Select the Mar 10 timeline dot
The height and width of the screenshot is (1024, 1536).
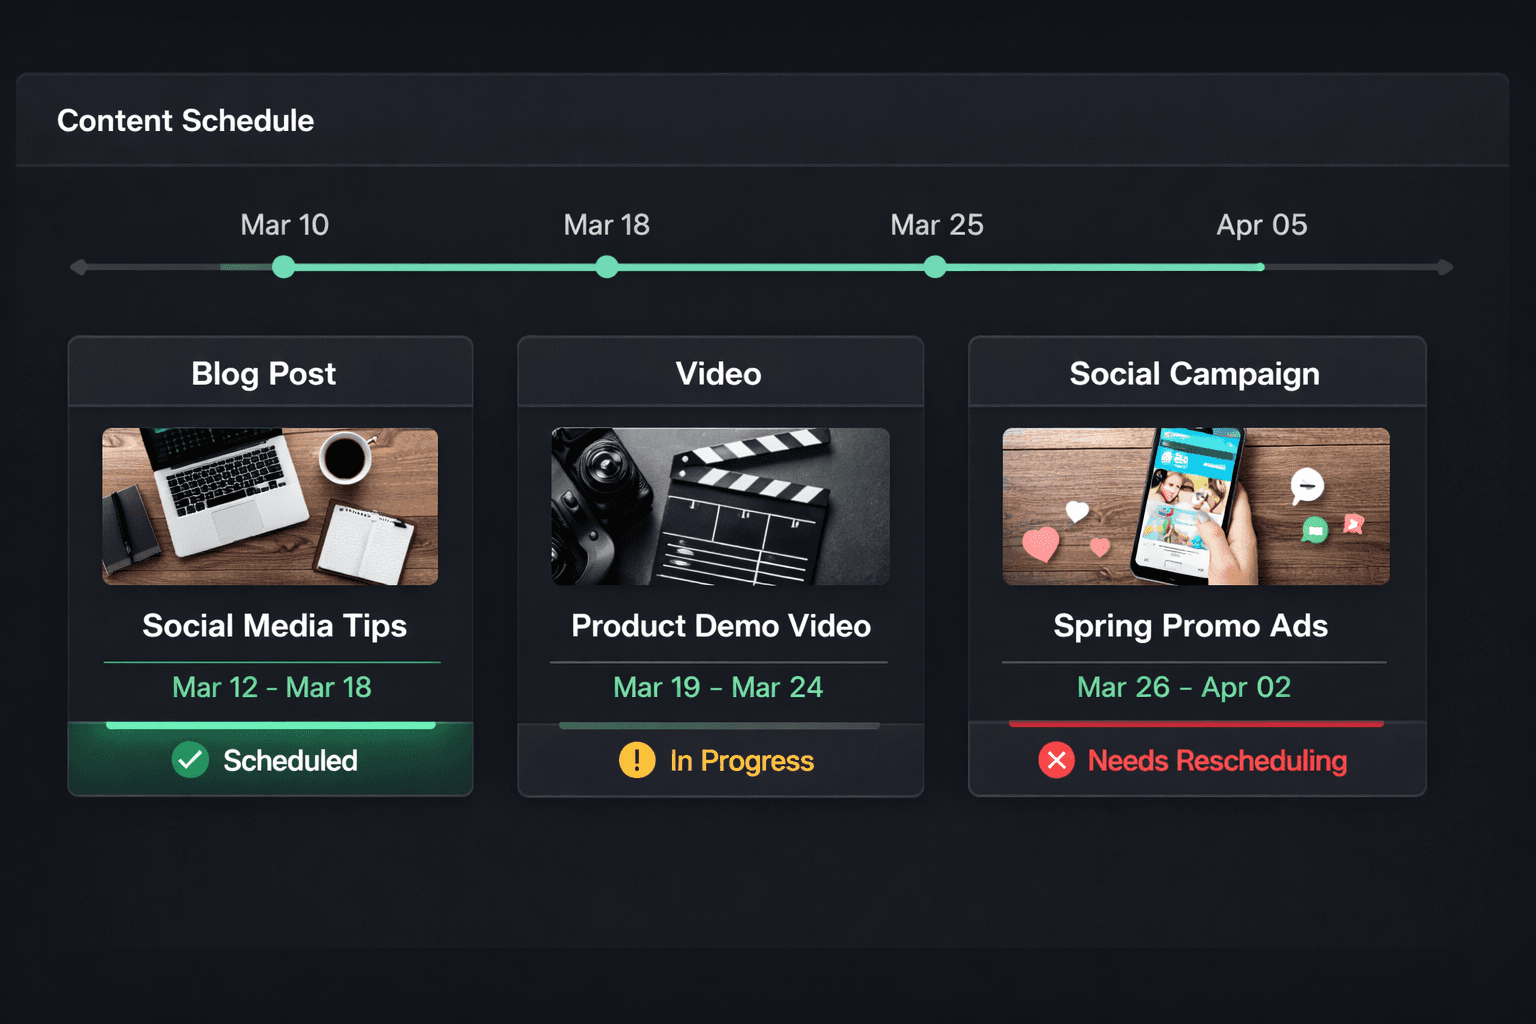click(283, 266)
